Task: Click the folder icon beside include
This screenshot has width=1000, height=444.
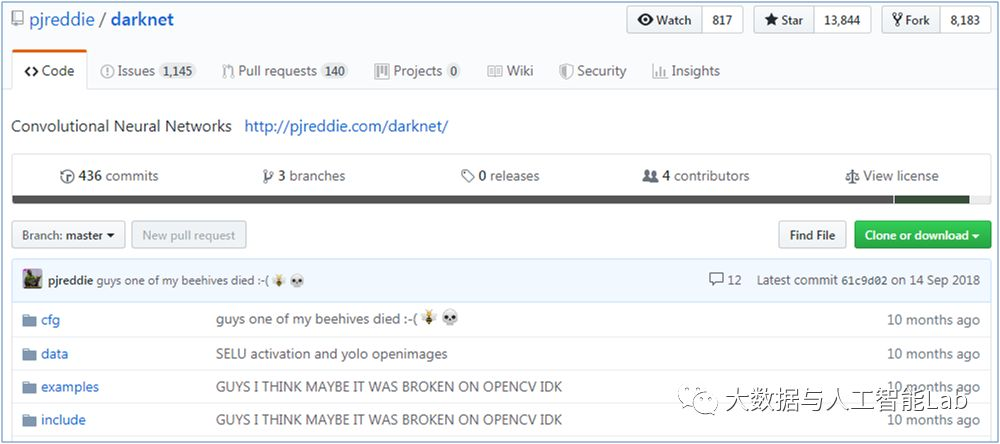Action: [29, 420]
